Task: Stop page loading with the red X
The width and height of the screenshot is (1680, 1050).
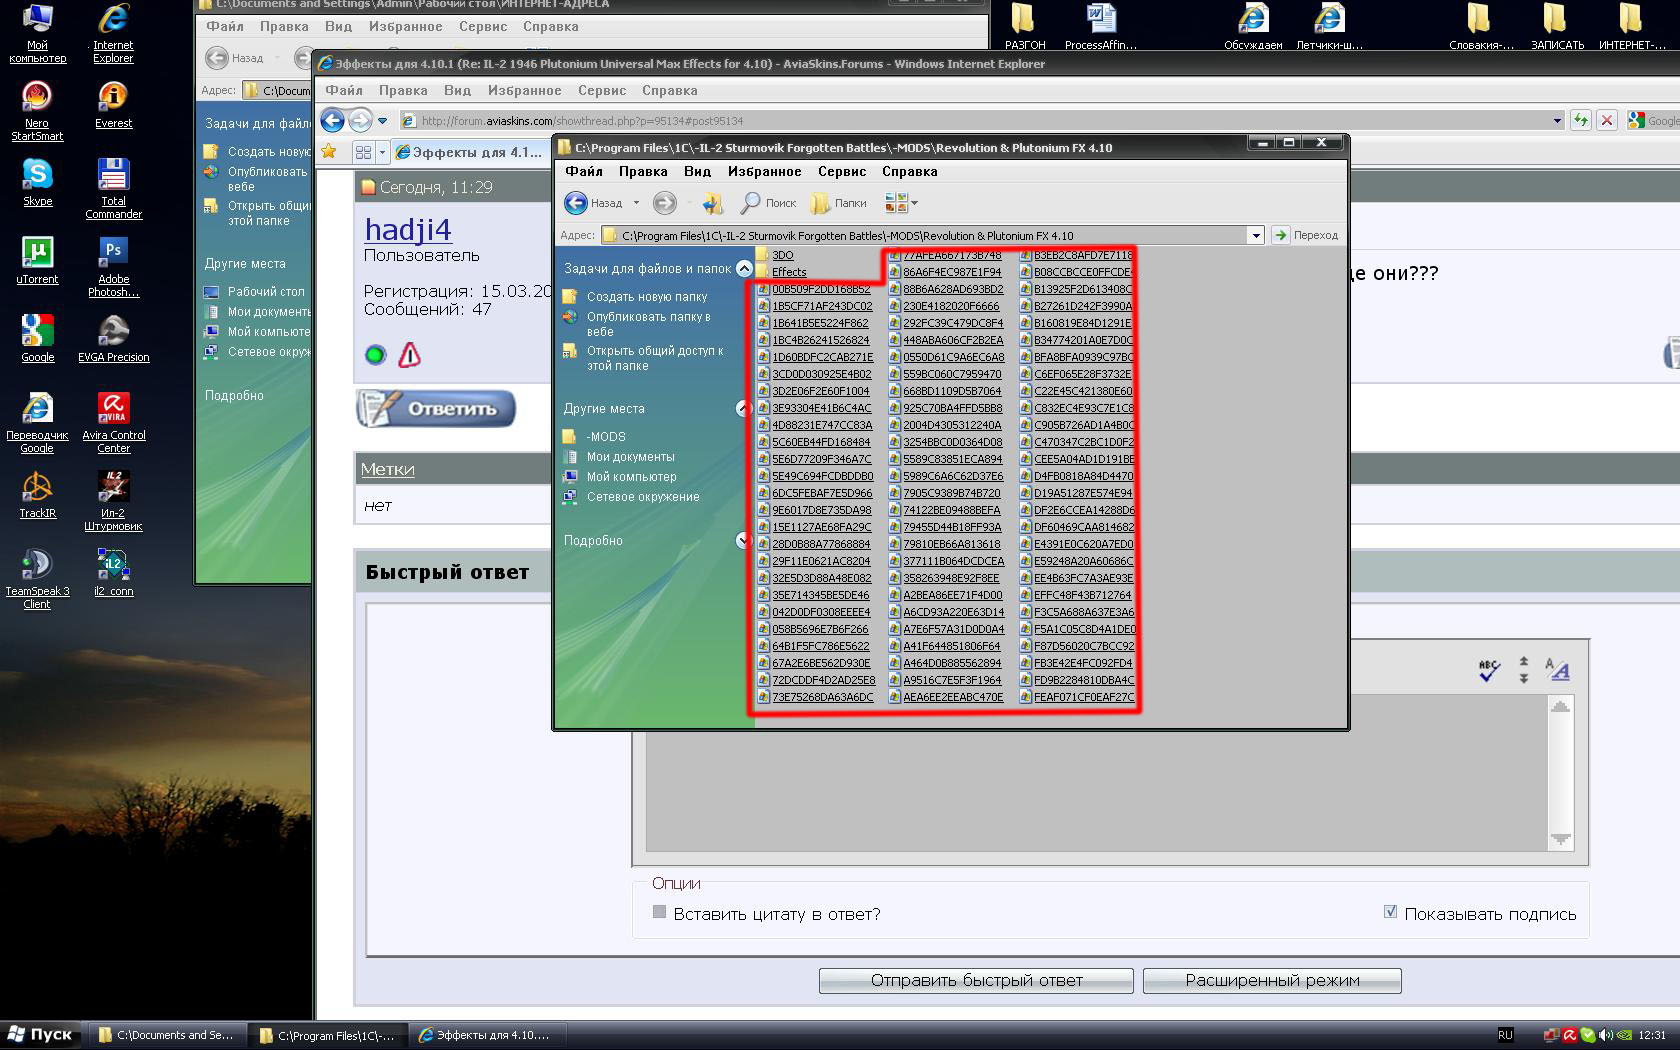Action: pos(1607,120)
